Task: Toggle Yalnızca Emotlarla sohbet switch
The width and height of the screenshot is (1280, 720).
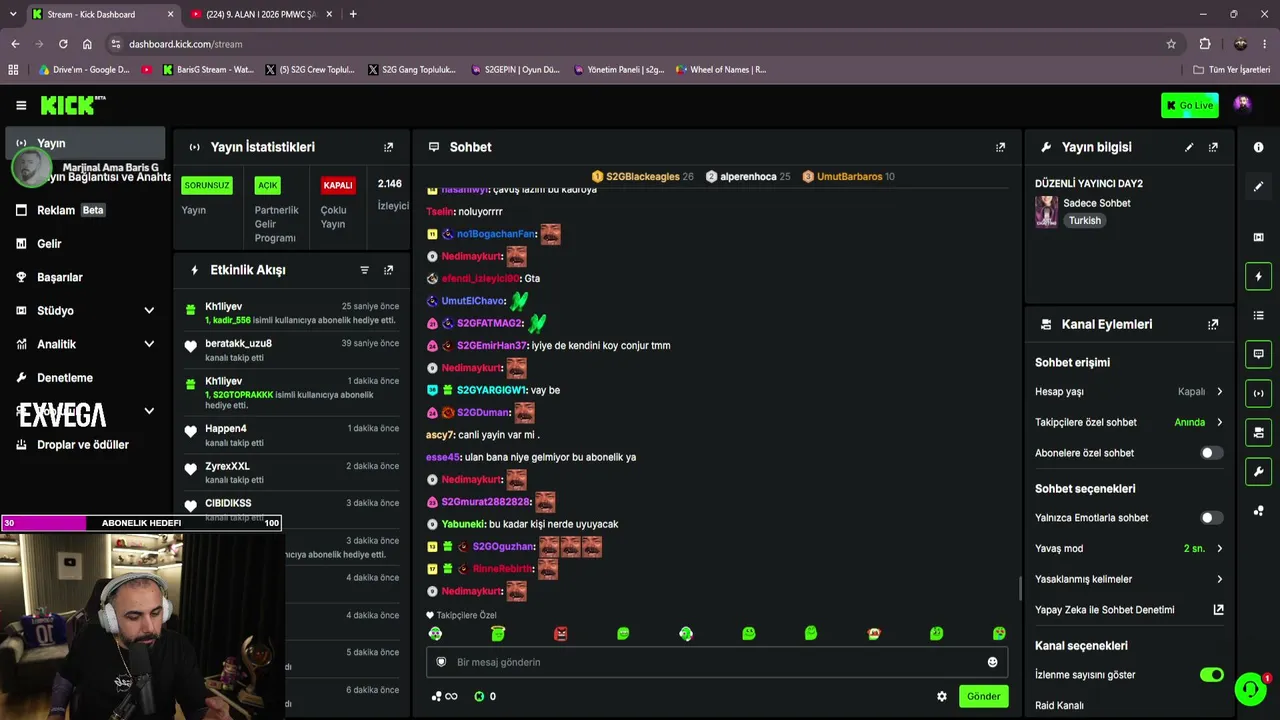Action: (x=1211, y=518)
